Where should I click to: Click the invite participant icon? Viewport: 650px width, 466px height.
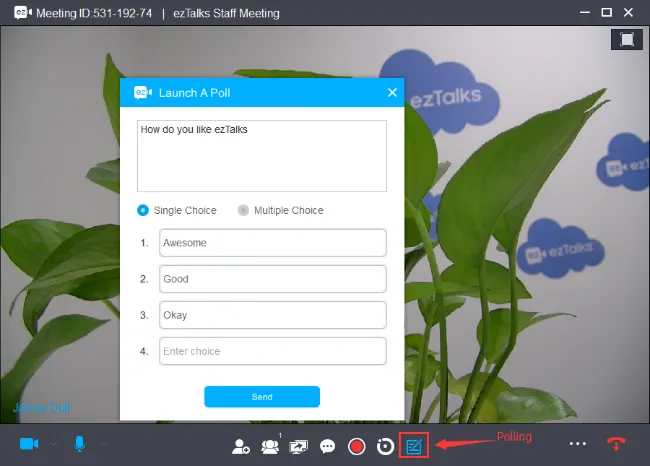(x=240, y=447)
